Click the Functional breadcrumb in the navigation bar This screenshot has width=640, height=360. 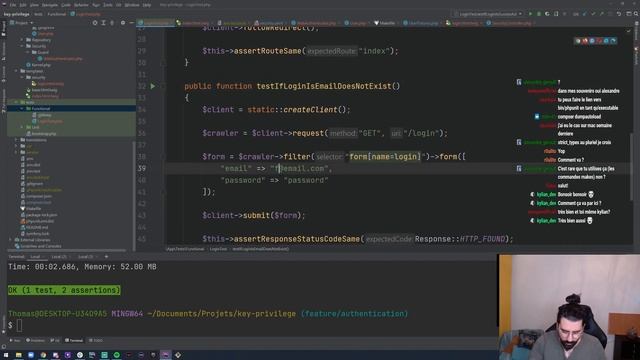(x=57, y=14)
